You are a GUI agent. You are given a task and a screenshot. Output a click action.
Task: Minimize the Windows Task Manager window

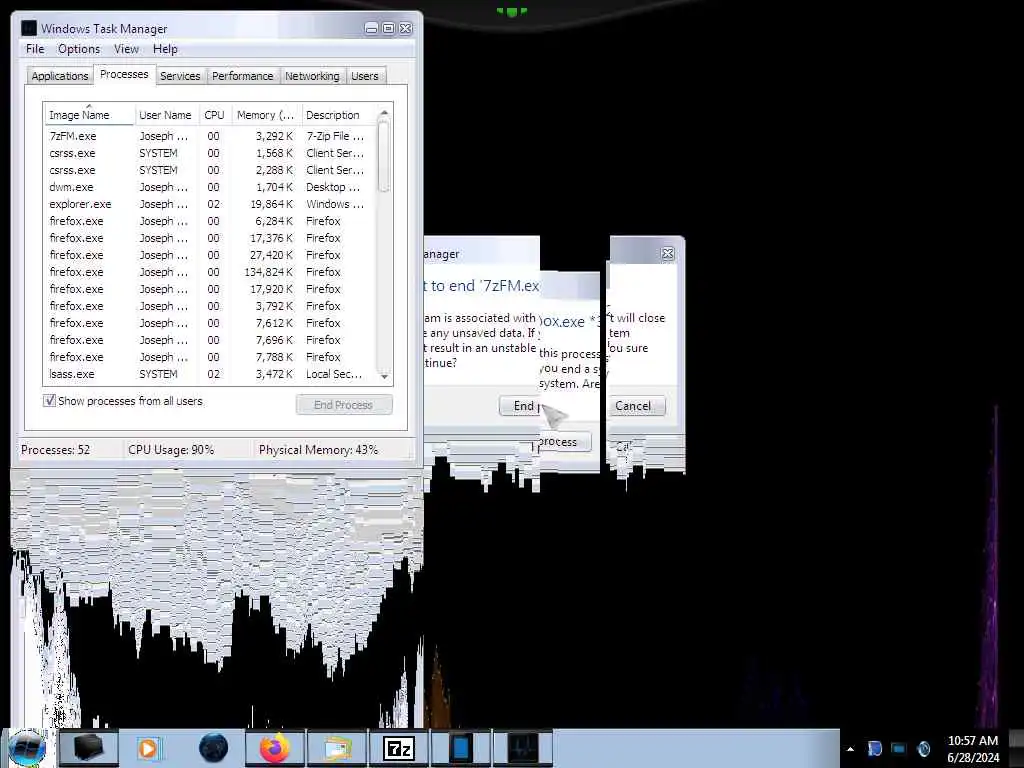click(x=371, y=28)
